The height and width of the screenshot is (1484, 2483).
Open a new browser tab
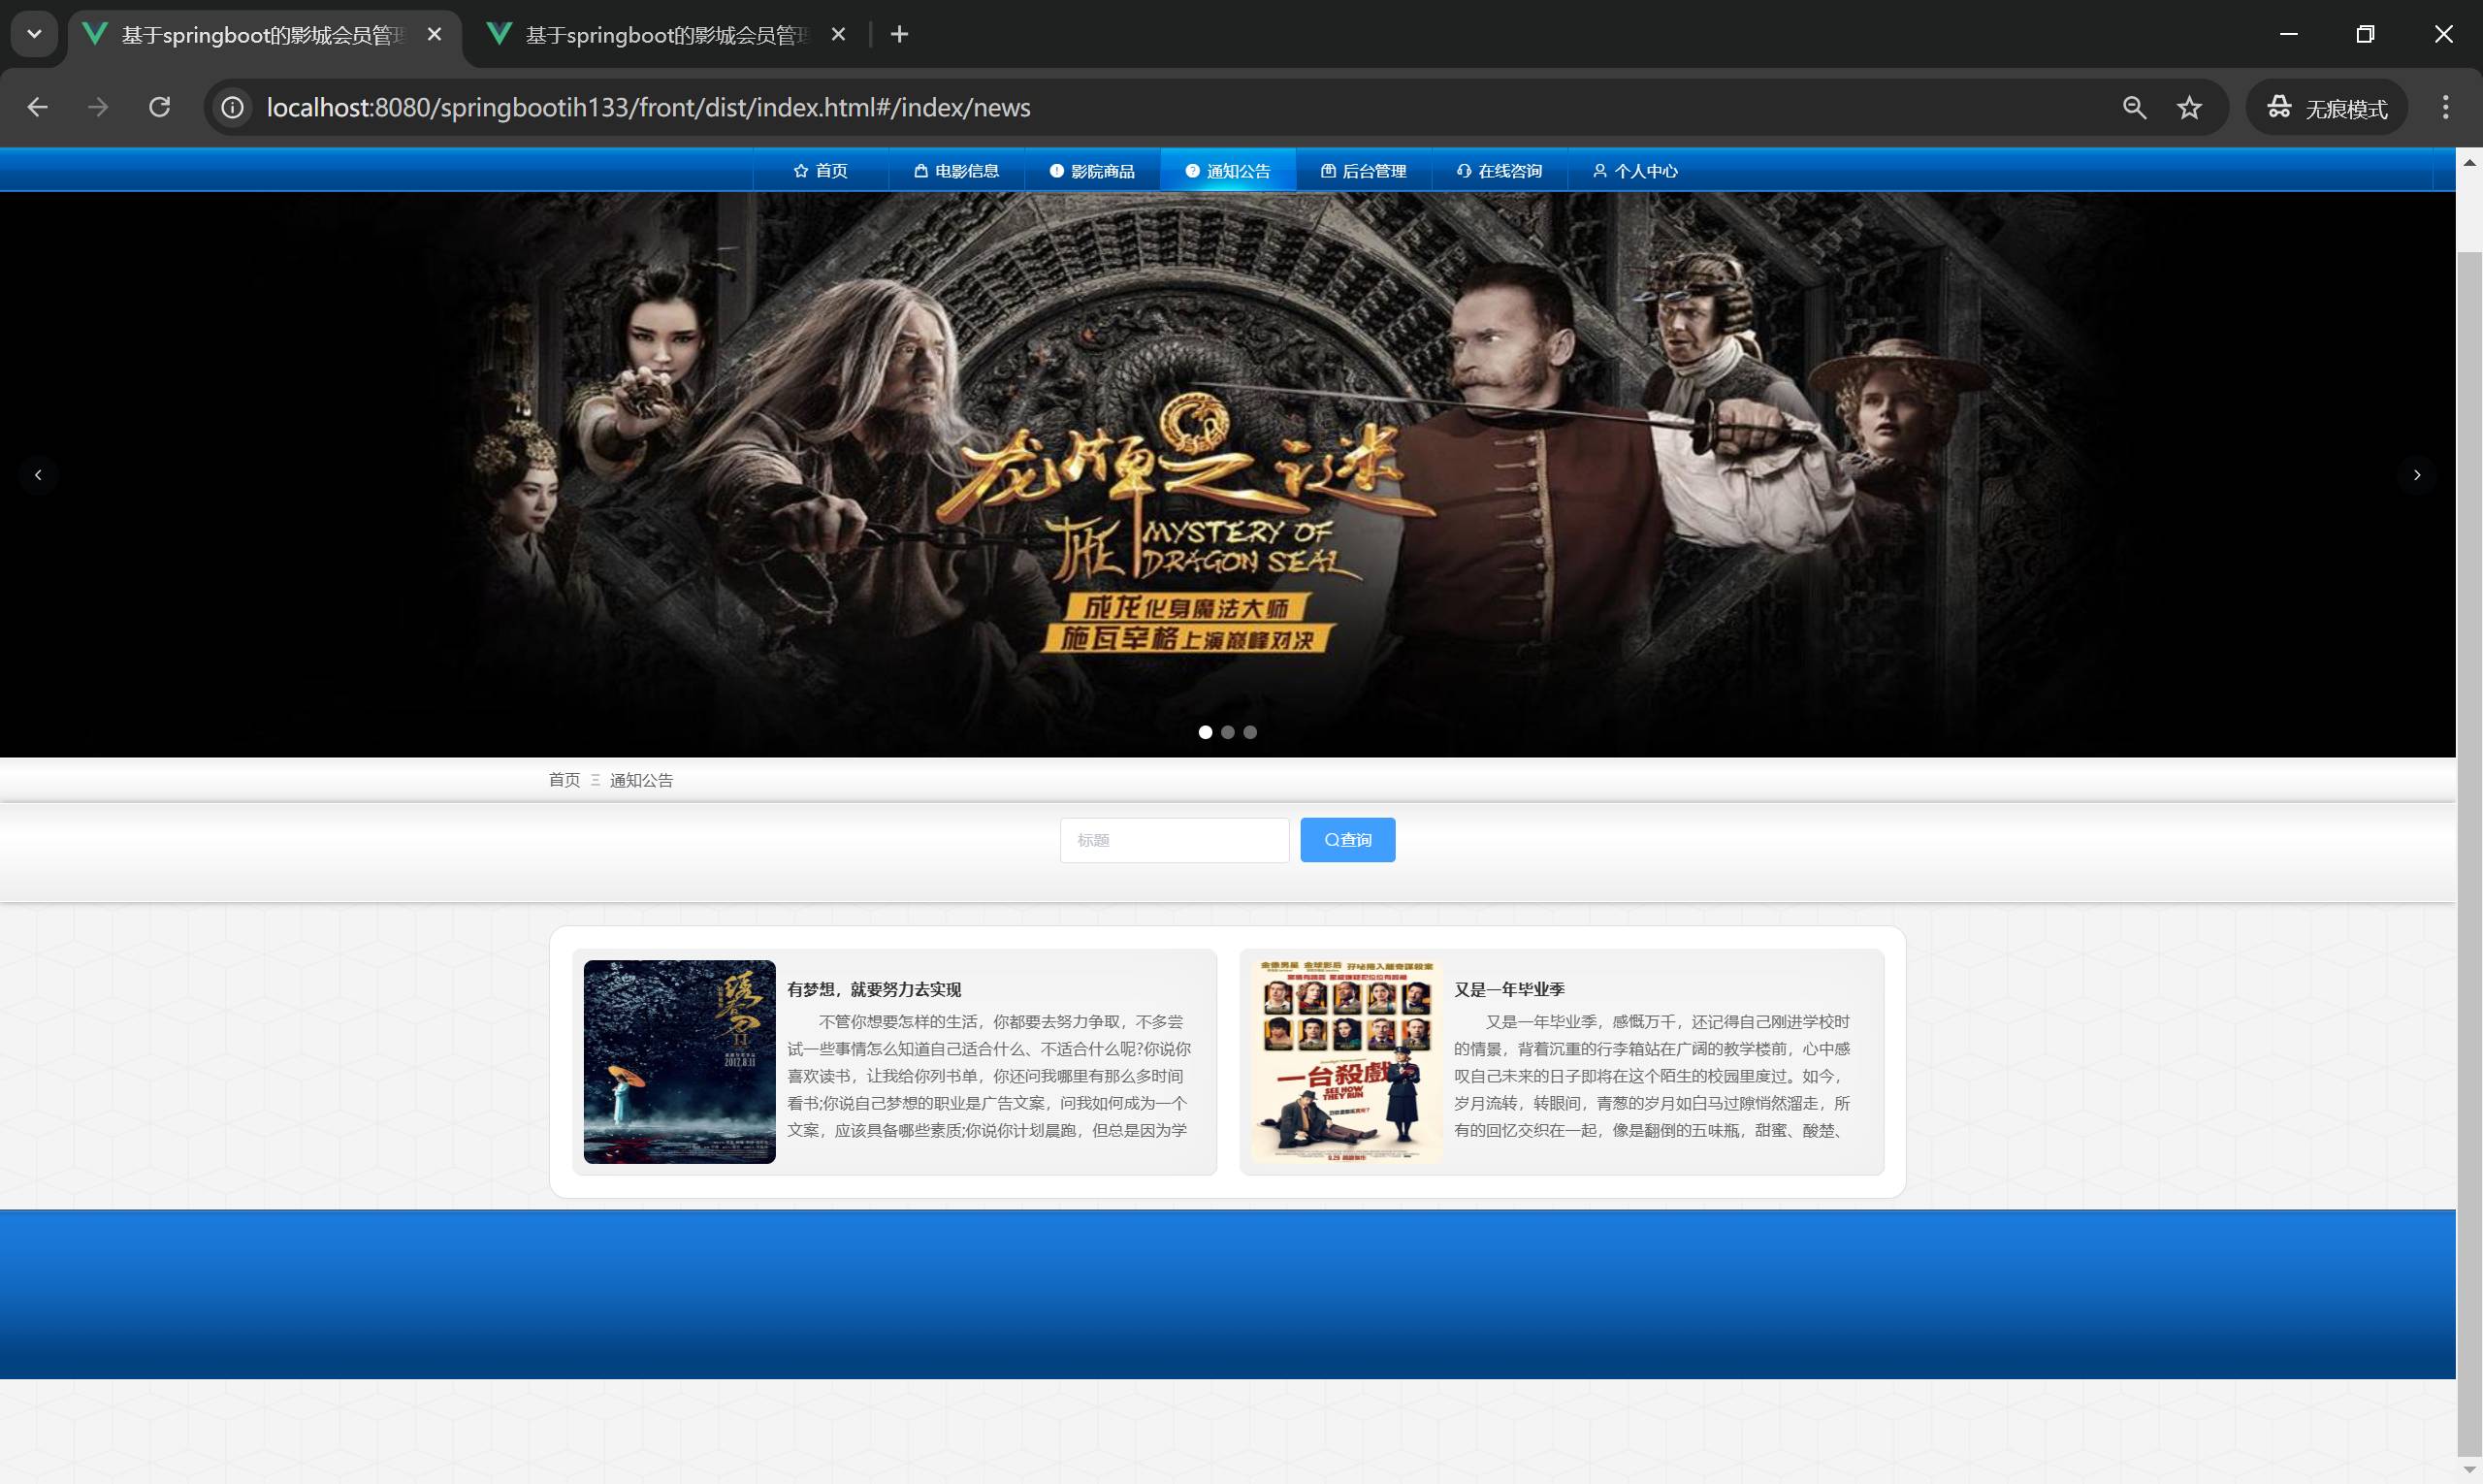(x=899, y=34)
